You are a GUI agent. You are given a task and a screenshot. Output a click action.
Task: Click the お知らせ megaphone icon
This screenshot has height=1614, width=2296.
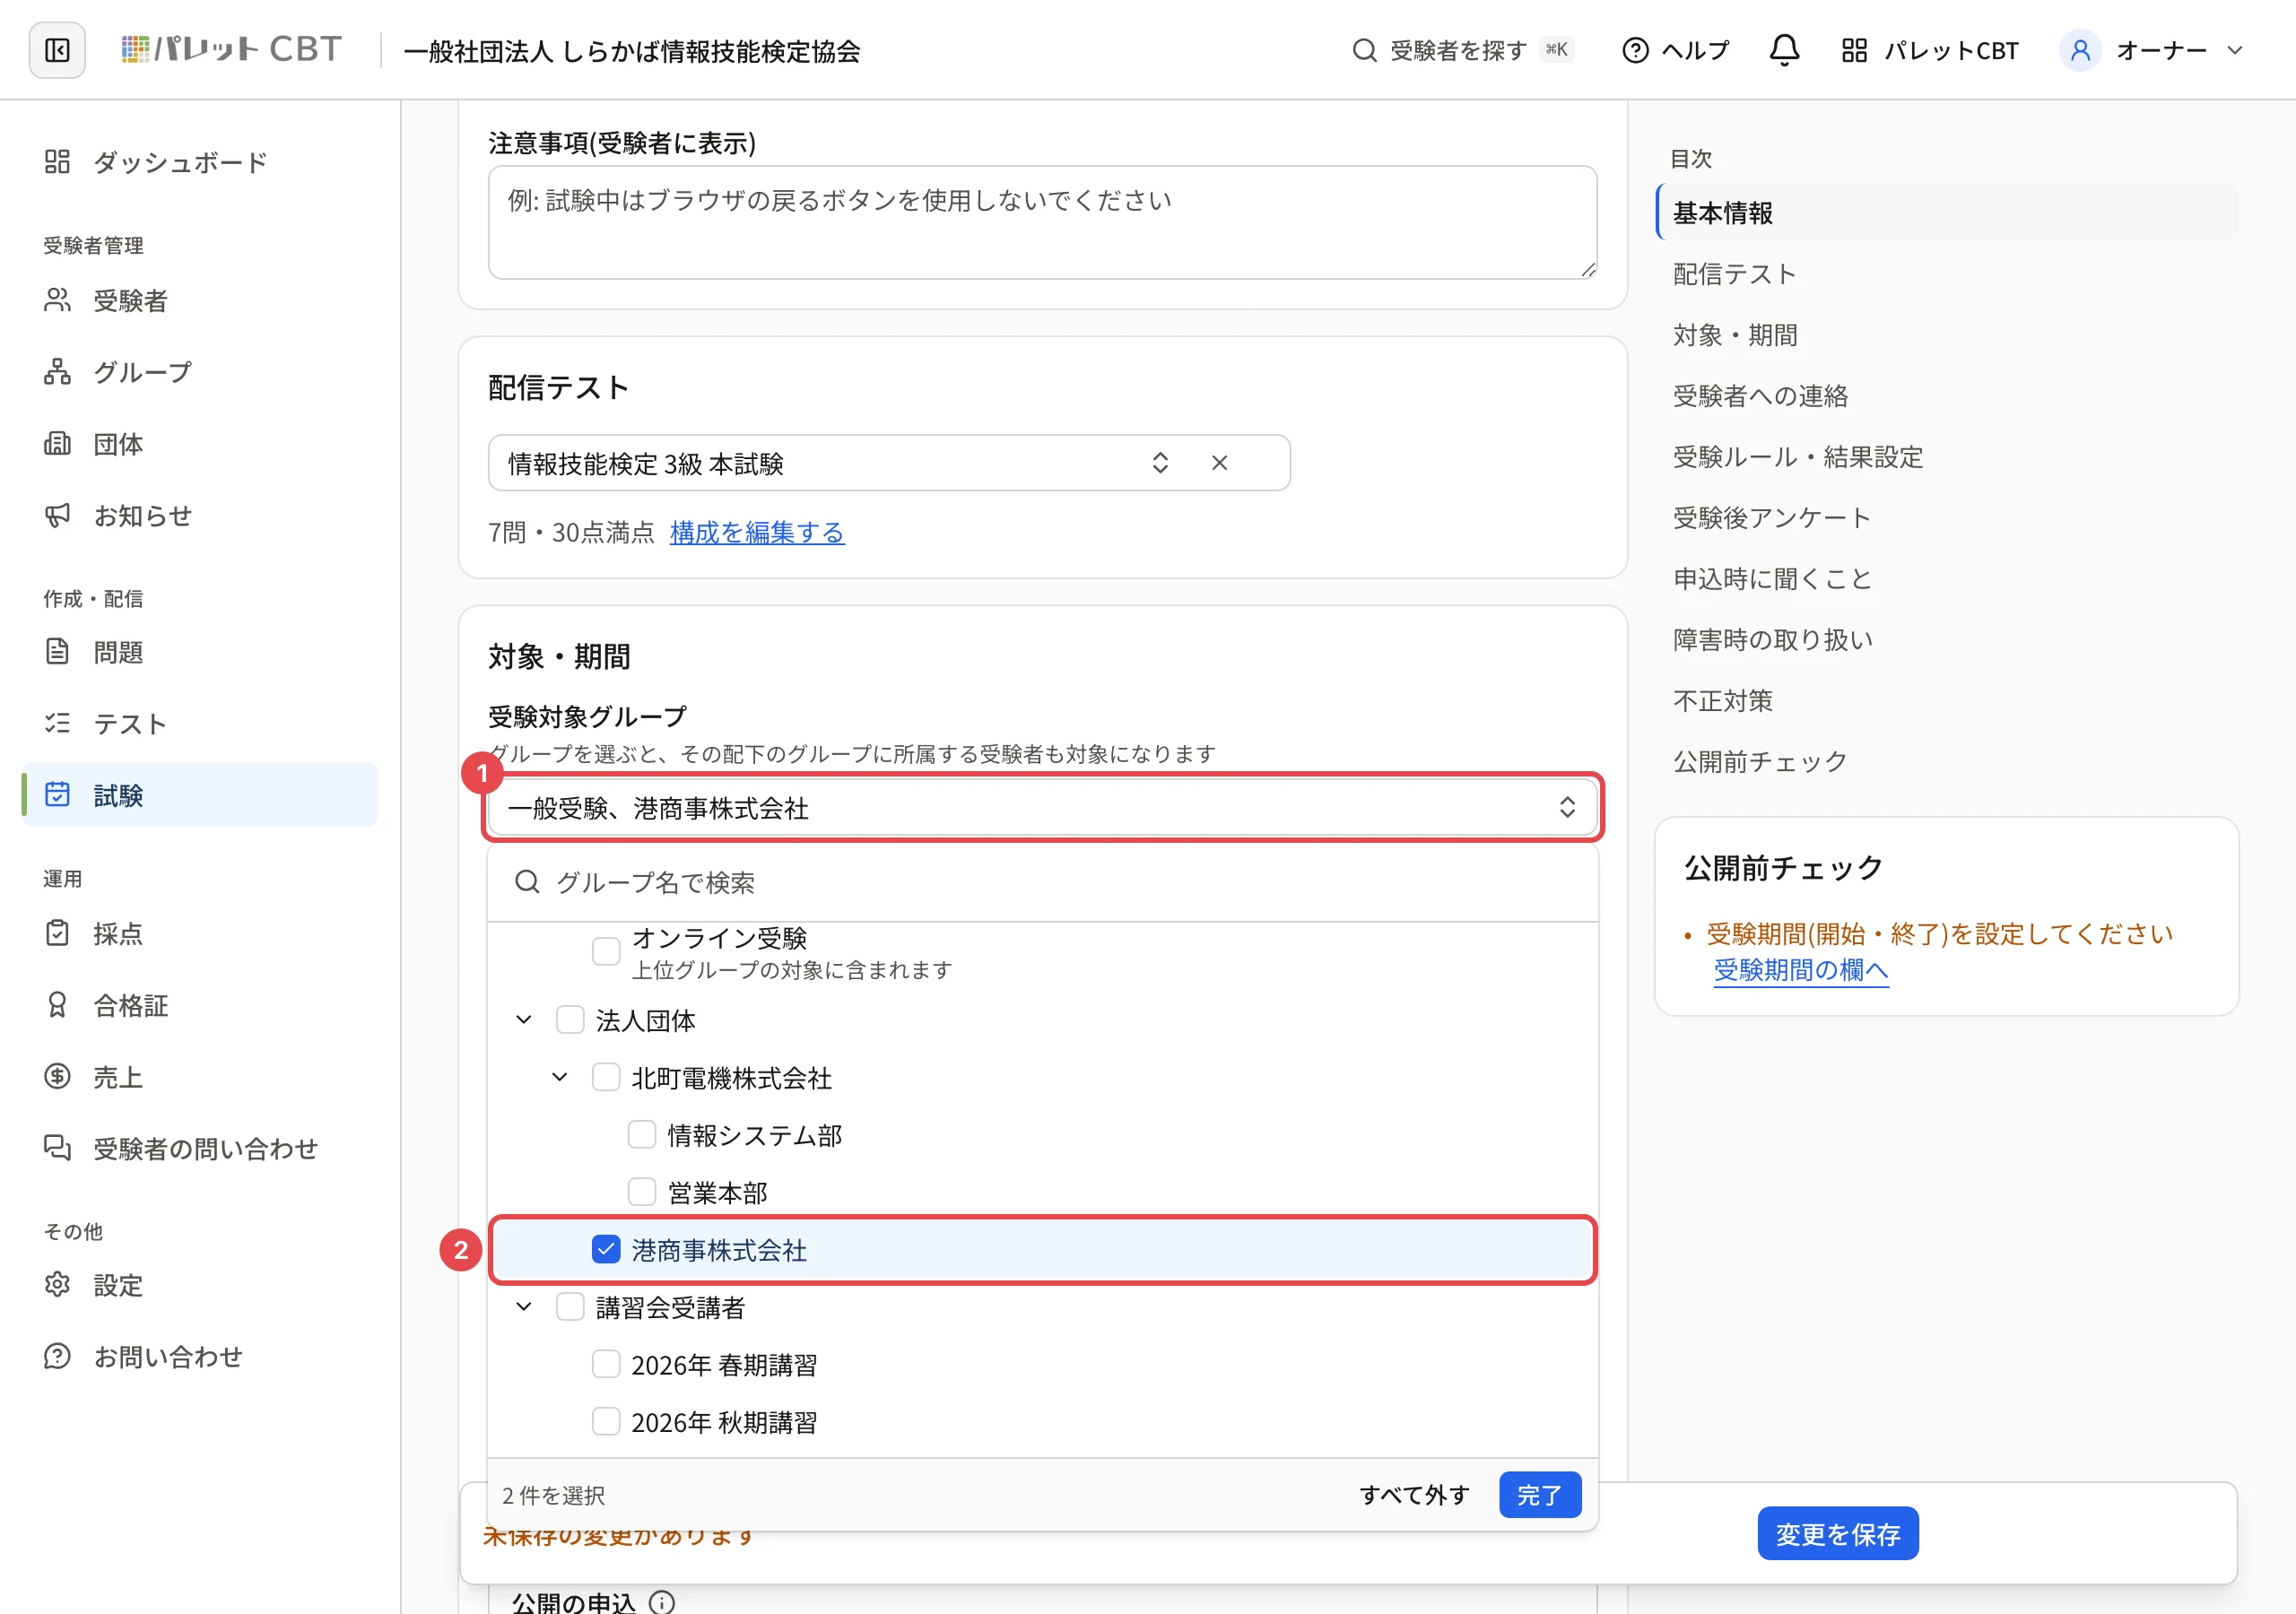coord(57,515)
